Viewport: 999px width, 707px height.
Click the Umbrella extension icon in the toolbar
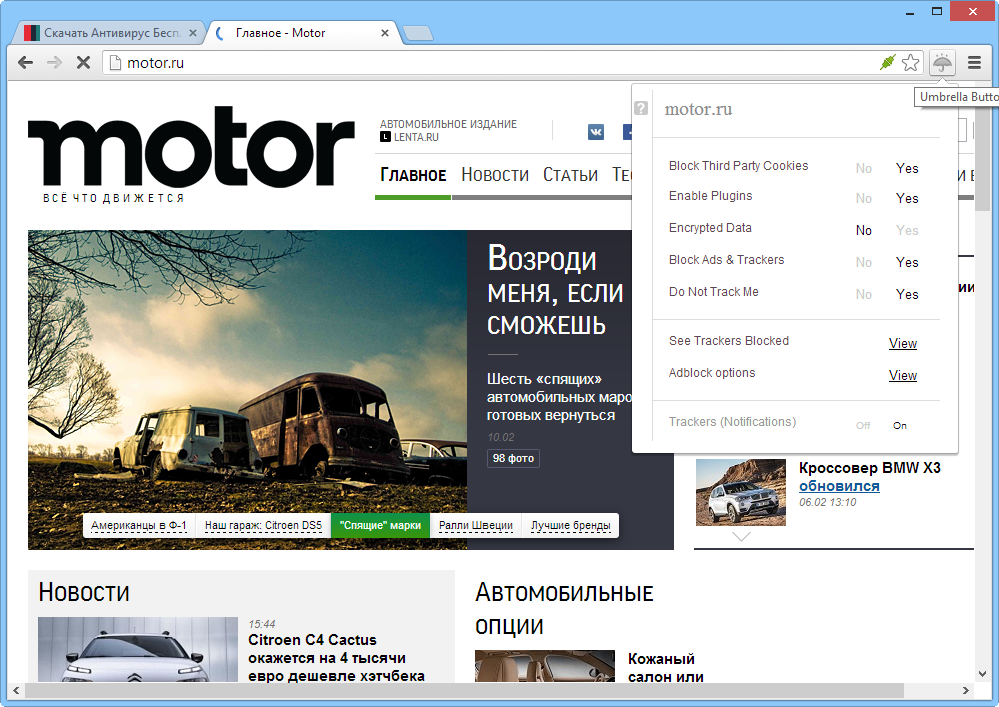pyautogui.click(x=941, y=62)
